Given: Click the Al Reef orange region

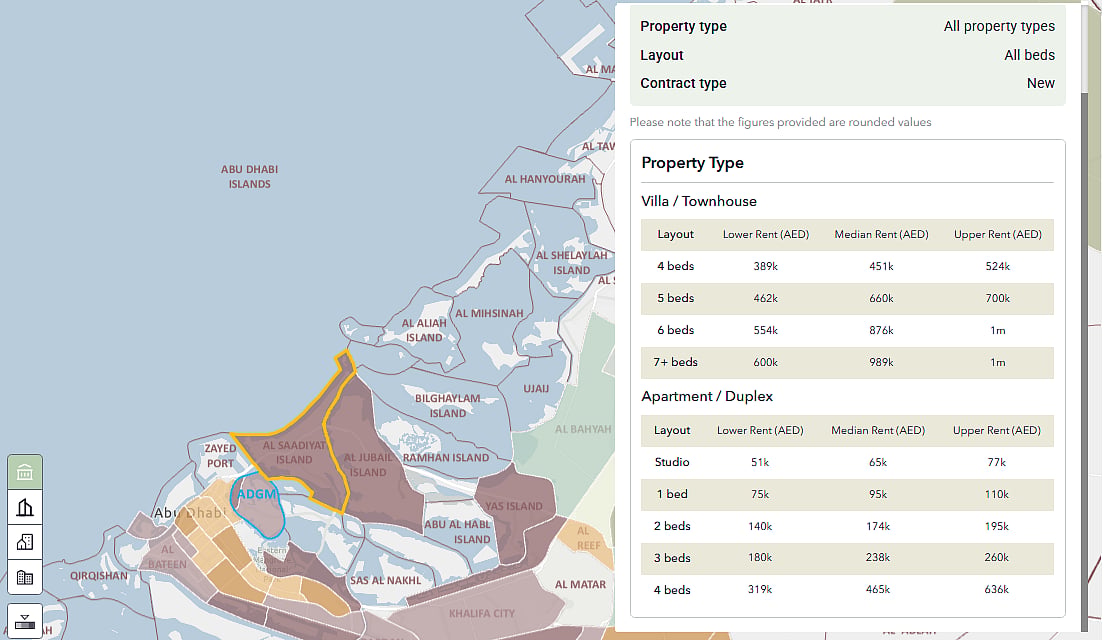Looking at the screenshot, I should (588, 538).
